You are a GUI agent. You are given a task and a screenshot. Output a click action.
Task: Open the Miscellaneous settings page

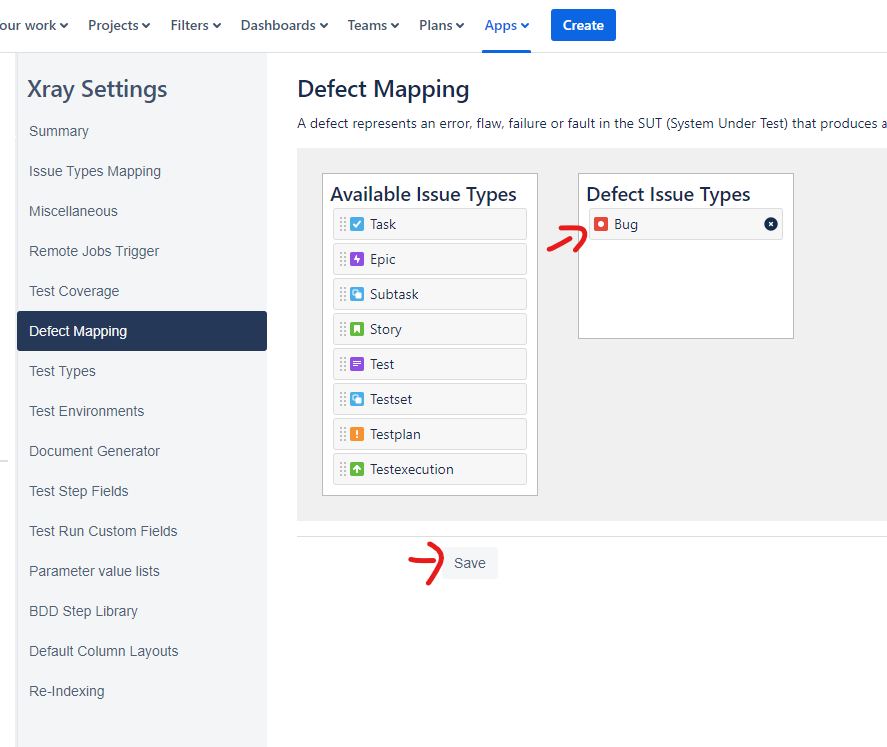(74, 211)
